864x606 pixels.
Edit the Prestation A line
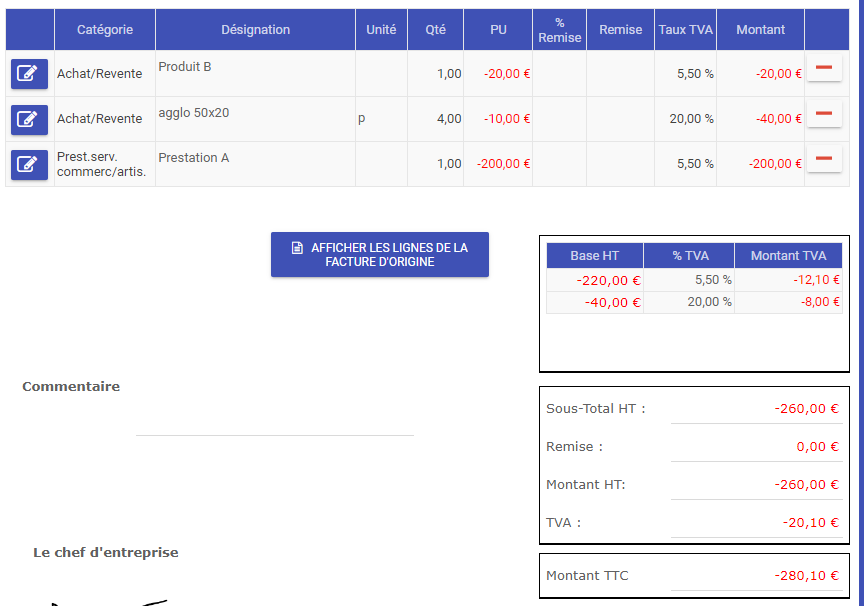tap(29, 164)
